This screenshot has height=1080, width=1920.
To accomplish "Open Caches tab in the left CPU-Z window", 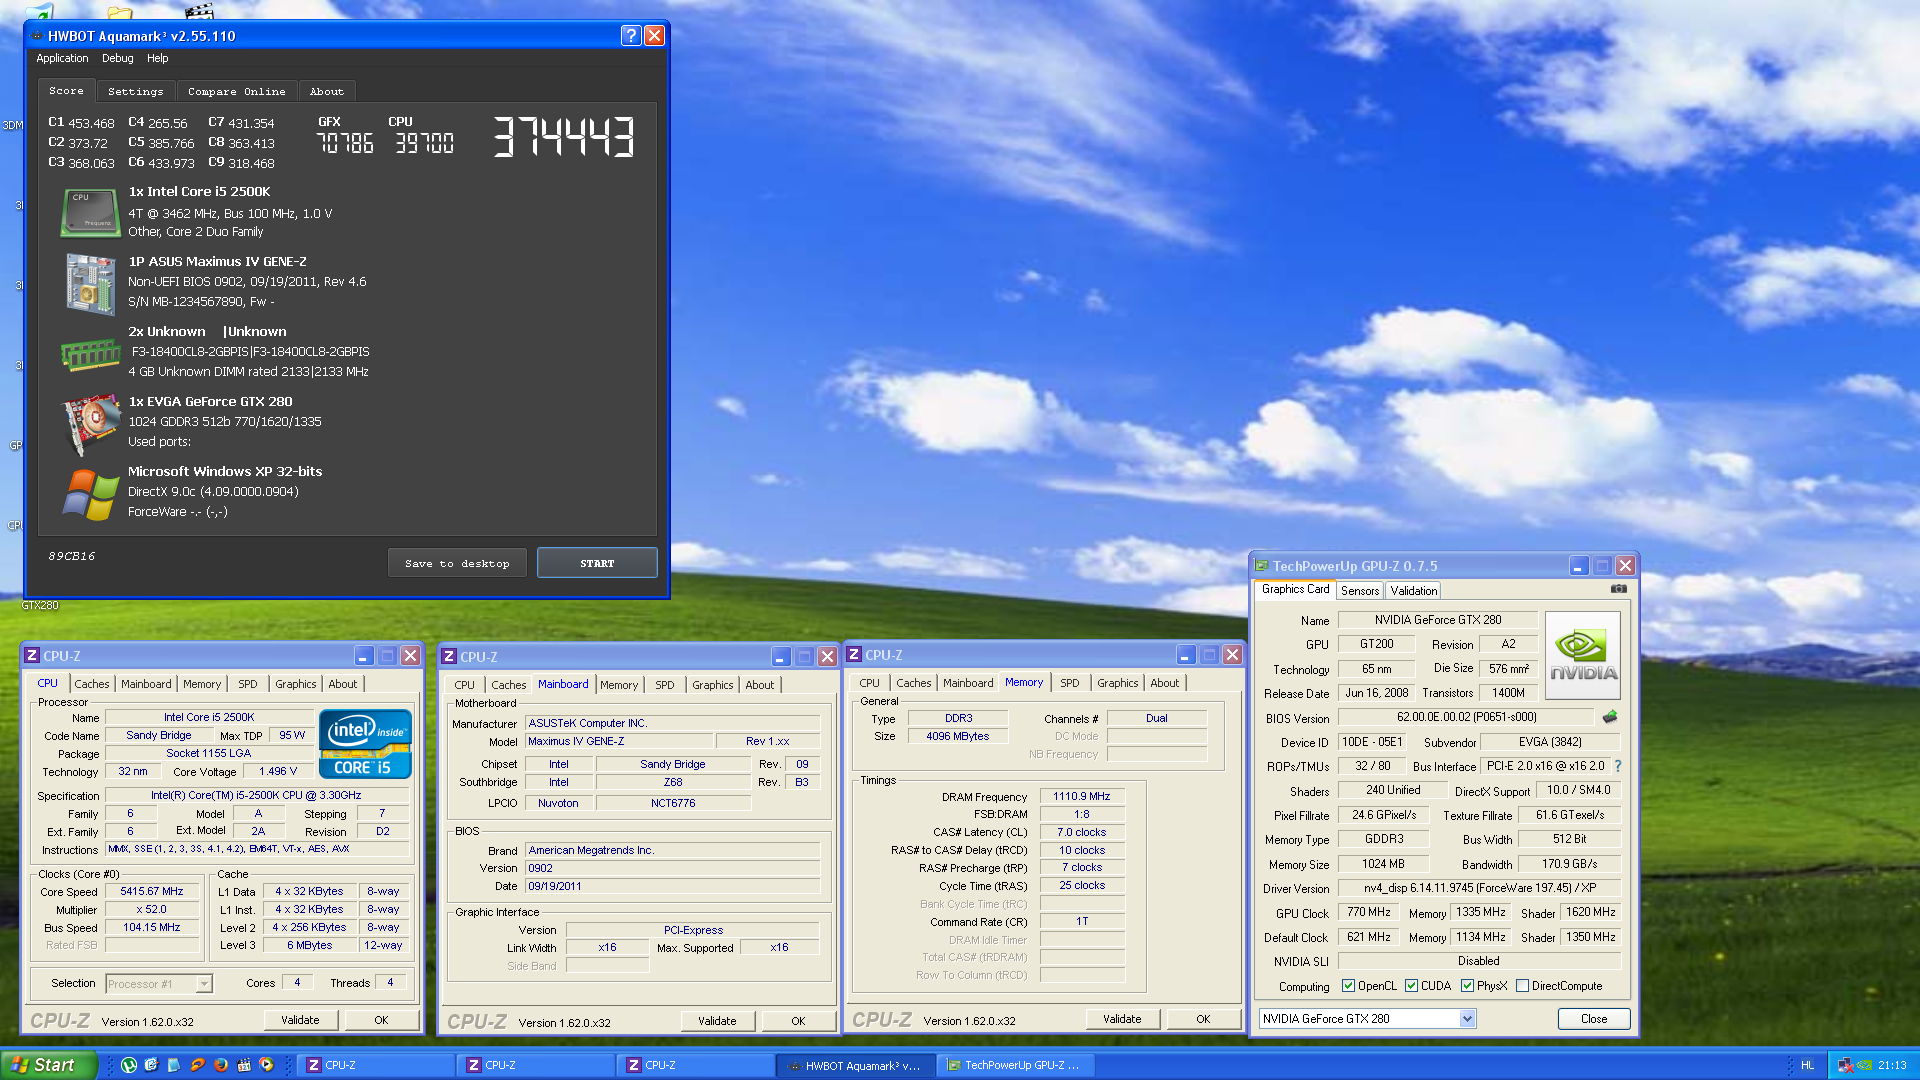I will [x=92, y=684].
